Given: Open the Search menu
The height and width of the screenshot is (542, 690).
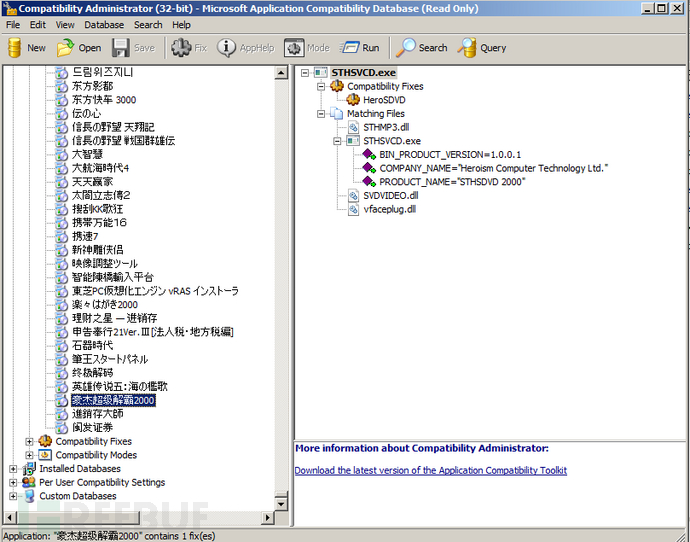Looking at the screenshot, I should (x=148, y=25).
